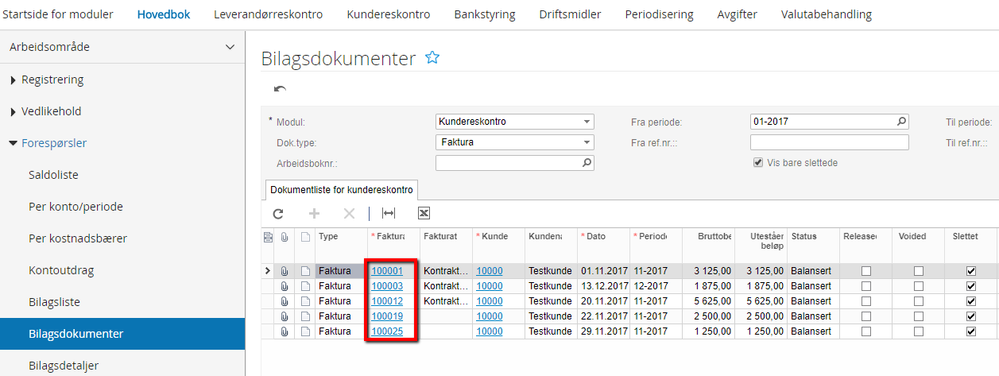Toggle Voided checkbox for invoice 100012

(x=918, y=301)
